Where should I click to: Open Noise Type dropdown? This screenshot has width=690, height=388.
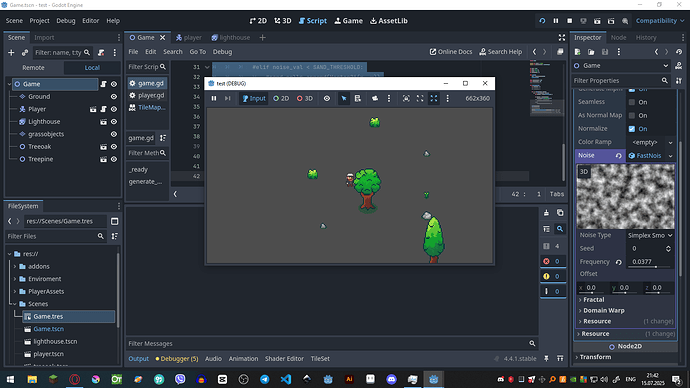(x=650, y=235)
